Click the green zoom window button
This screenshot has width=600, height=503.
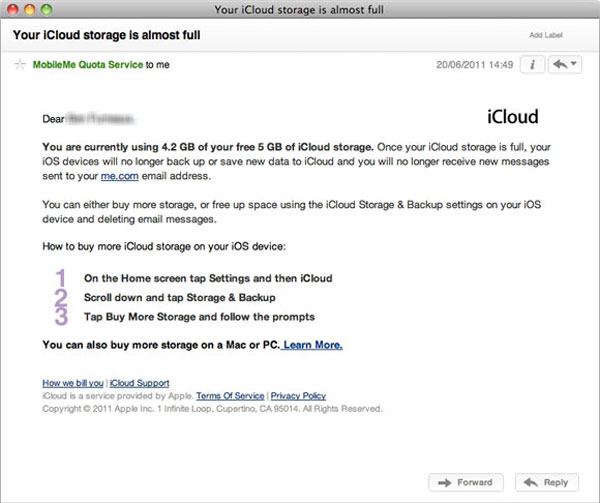(47, 9)
